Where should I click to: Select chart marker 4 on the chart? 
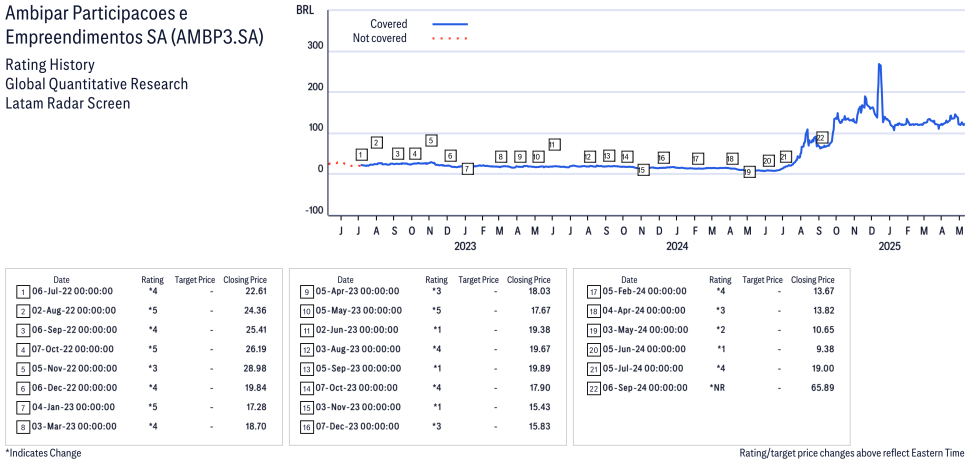(x=415, y=154)
